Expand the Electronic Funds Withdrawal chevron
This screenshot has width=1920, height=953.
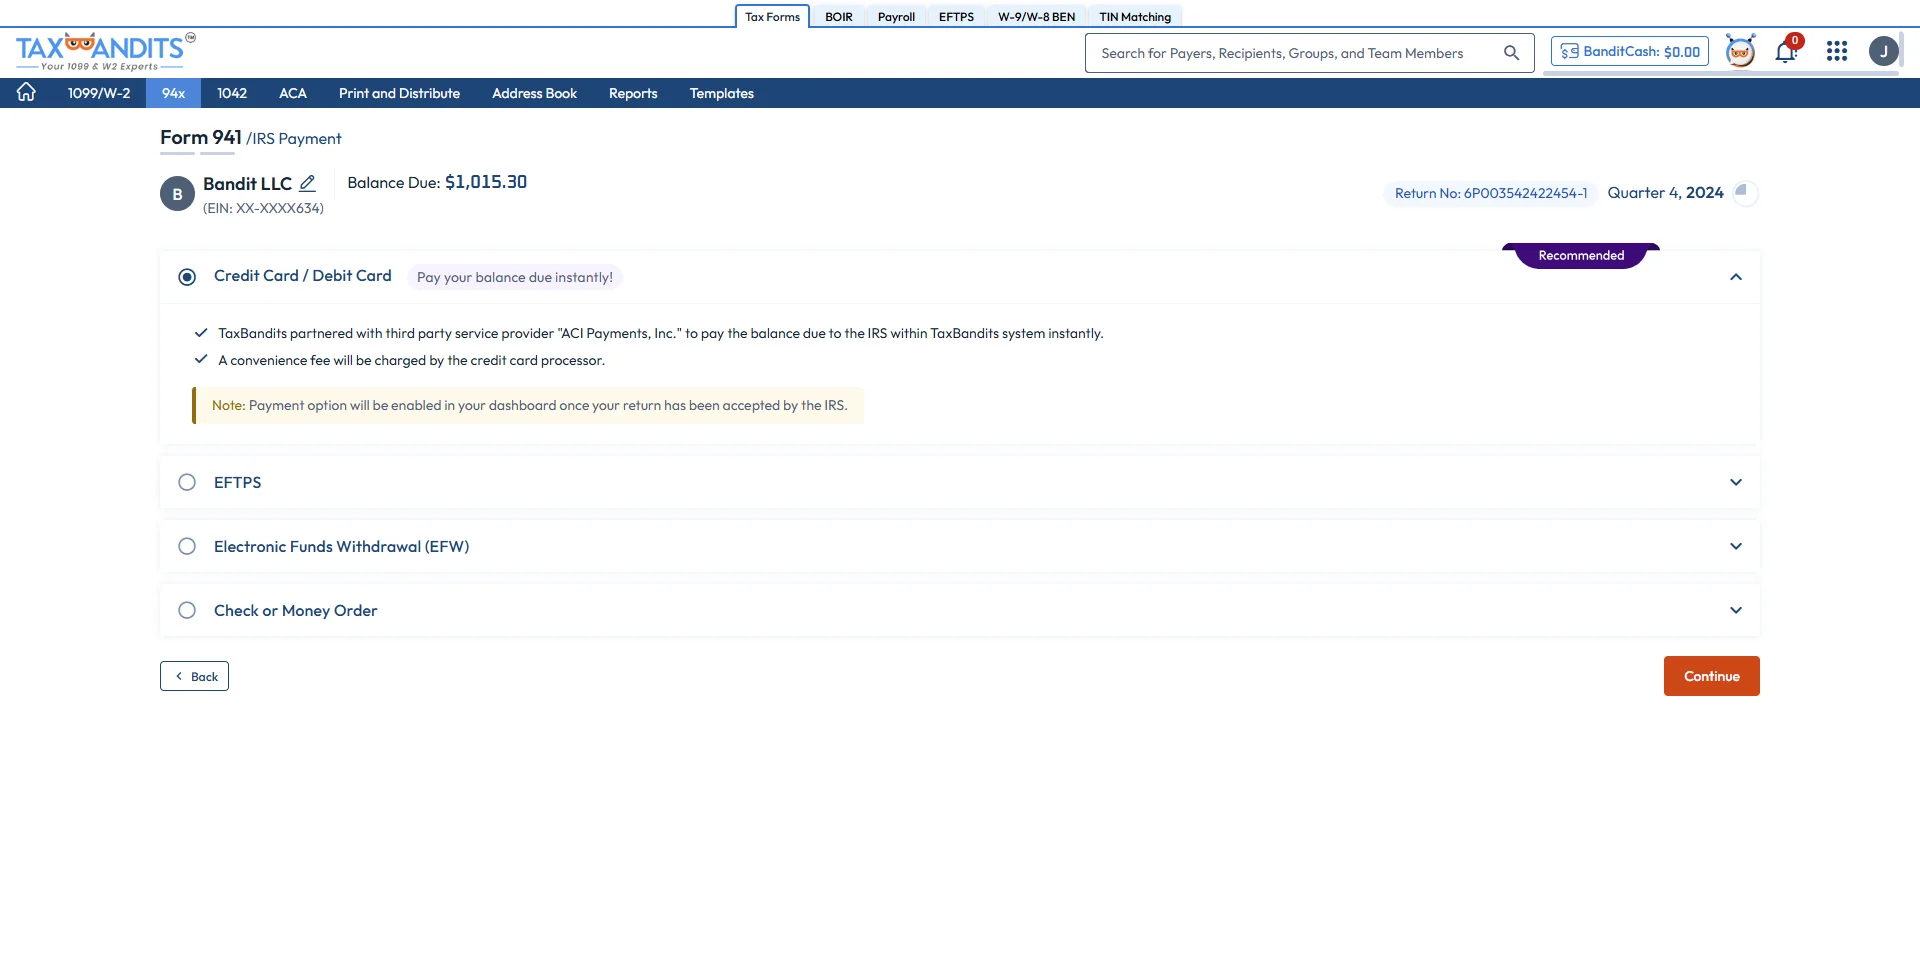[x=1736, y=546]
